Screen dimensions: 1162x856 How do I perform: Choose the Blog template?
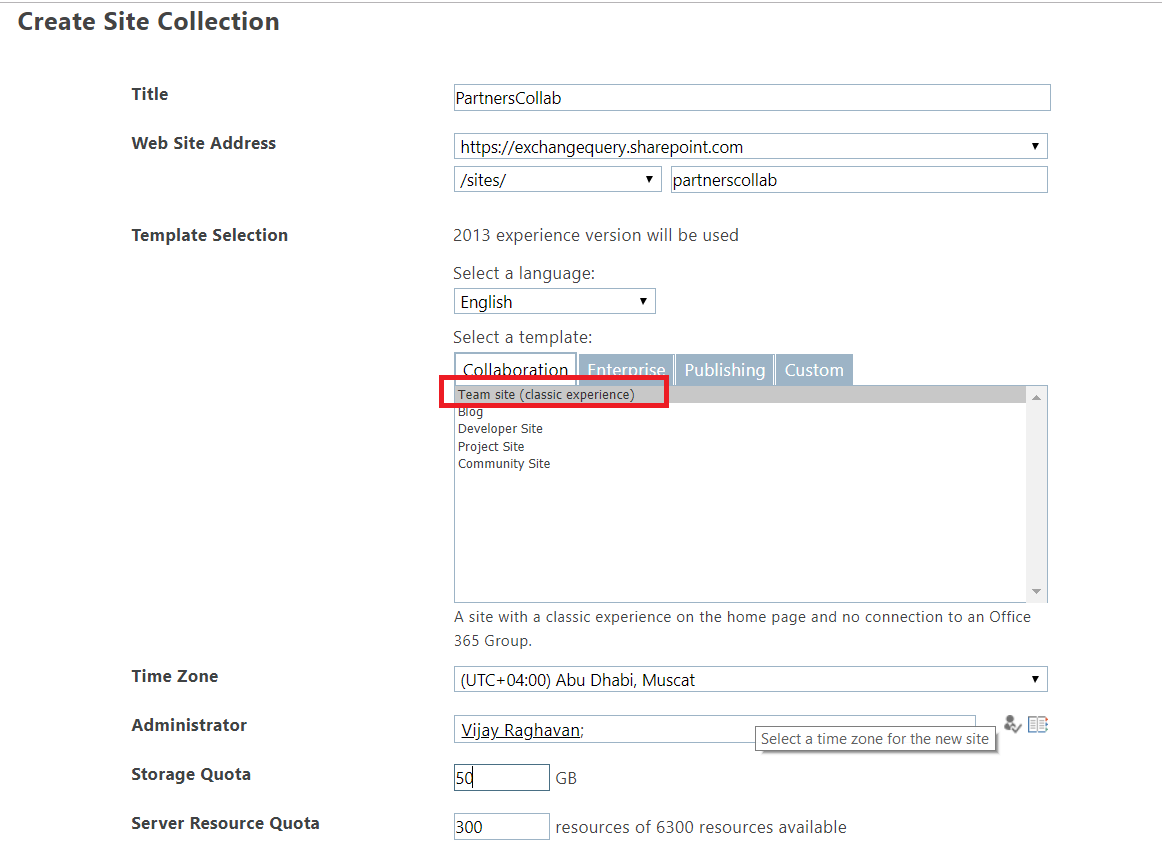pyautogui.click(x=470, y=411)
